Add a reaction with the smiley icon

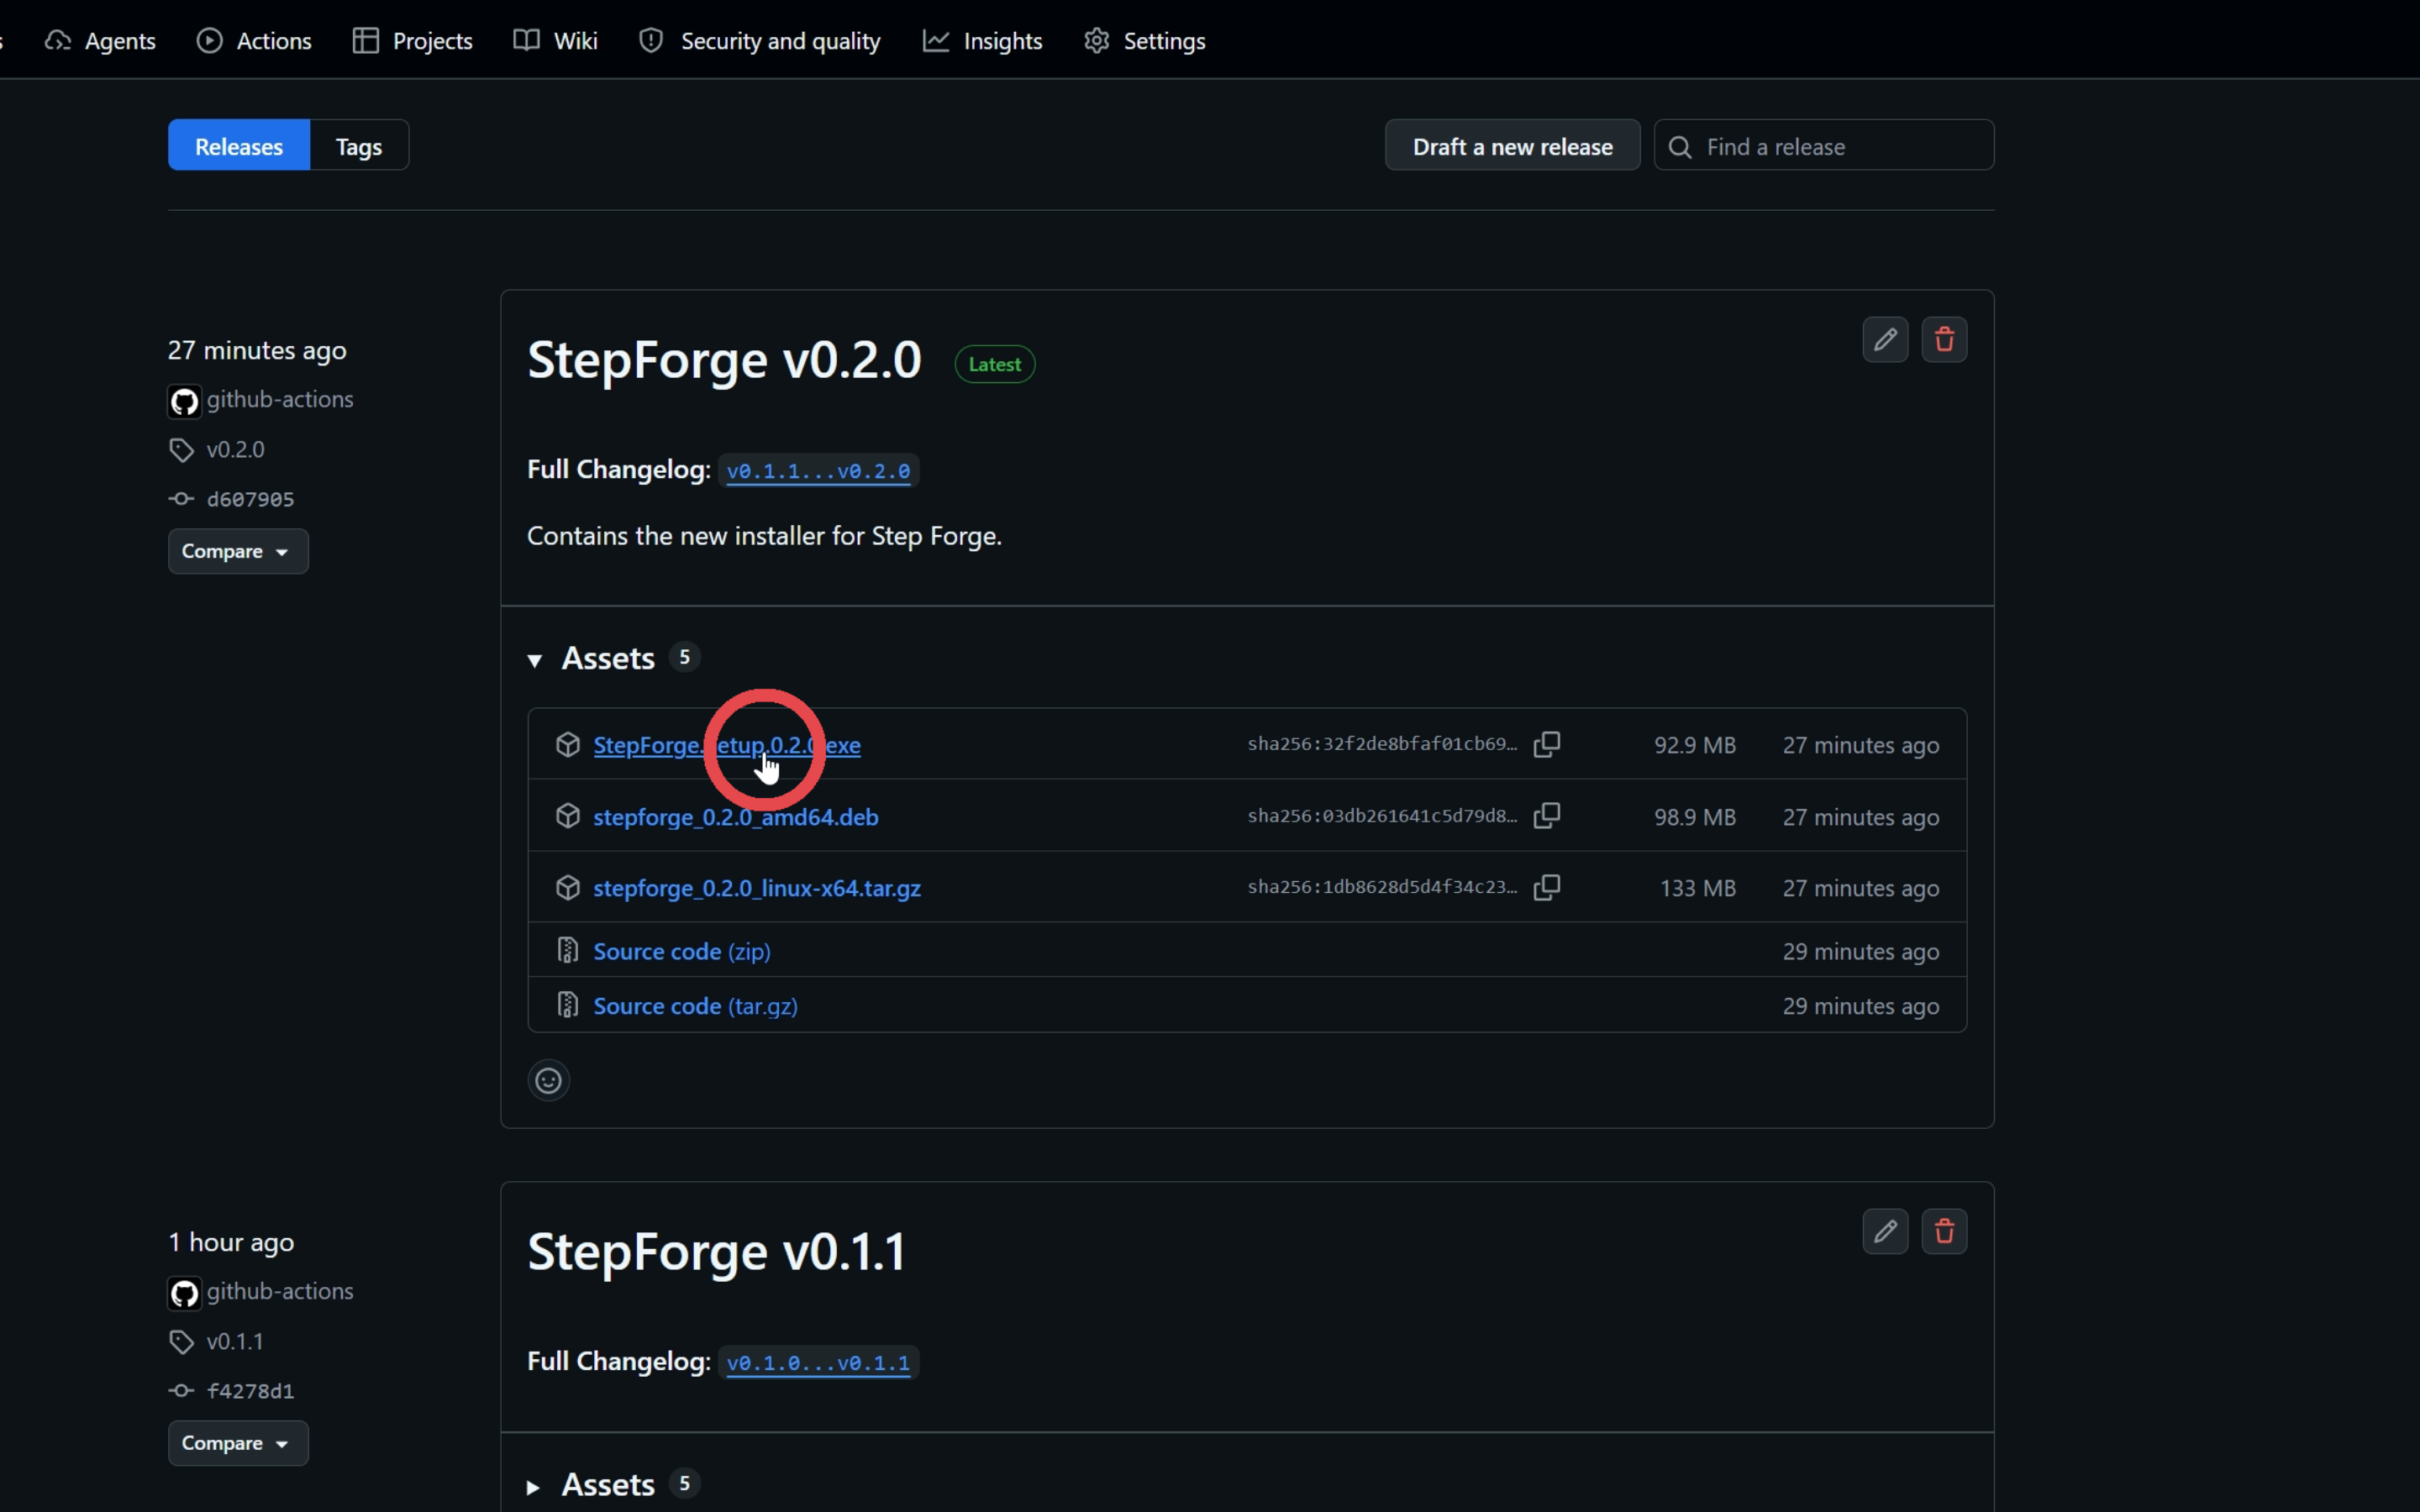pos(549,1081)
